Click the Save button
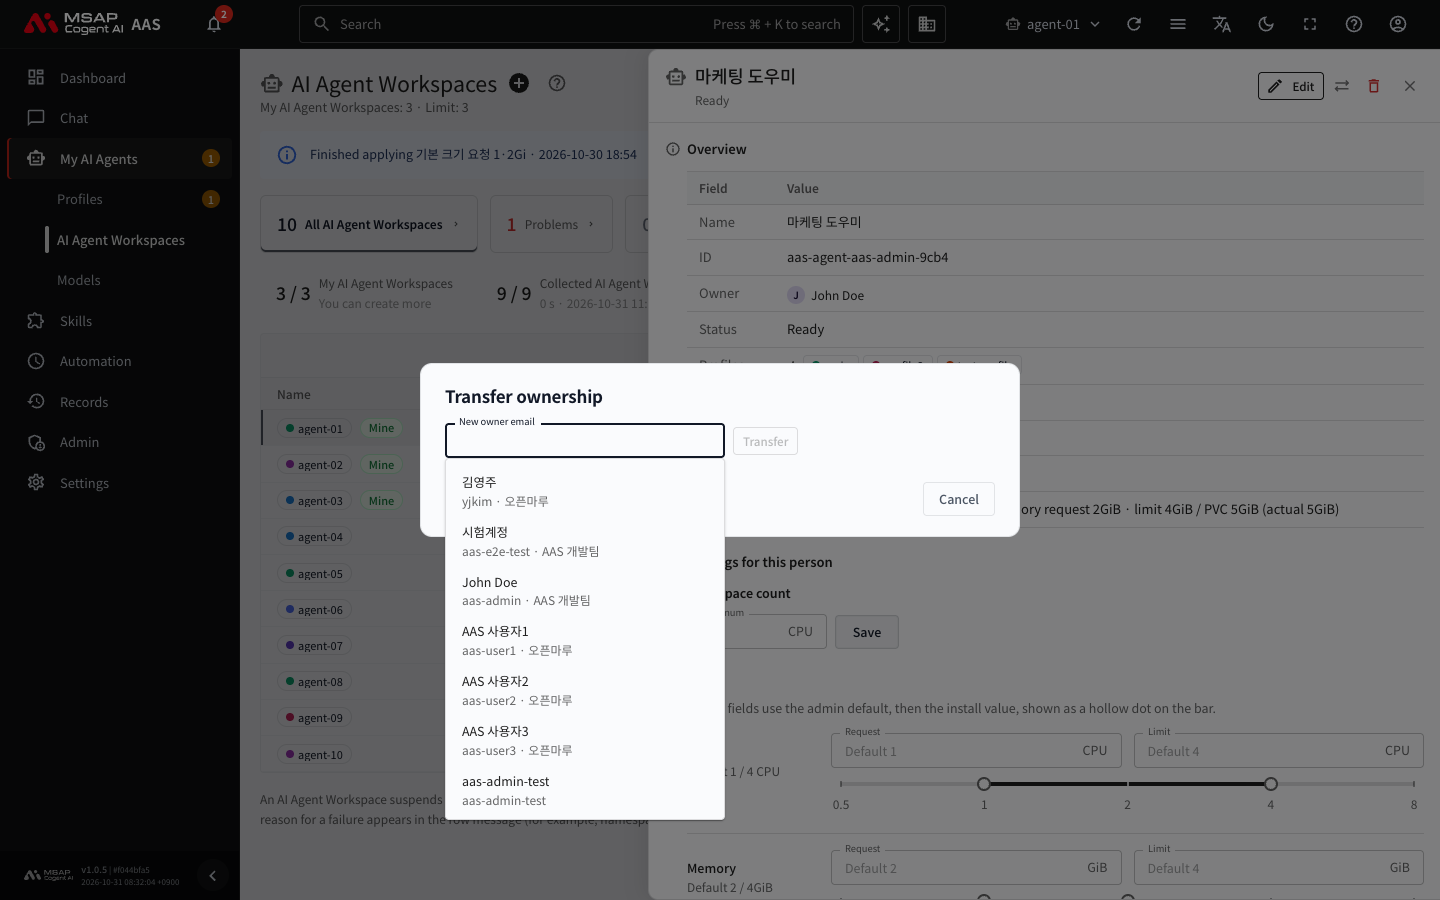 click(867, 632)
